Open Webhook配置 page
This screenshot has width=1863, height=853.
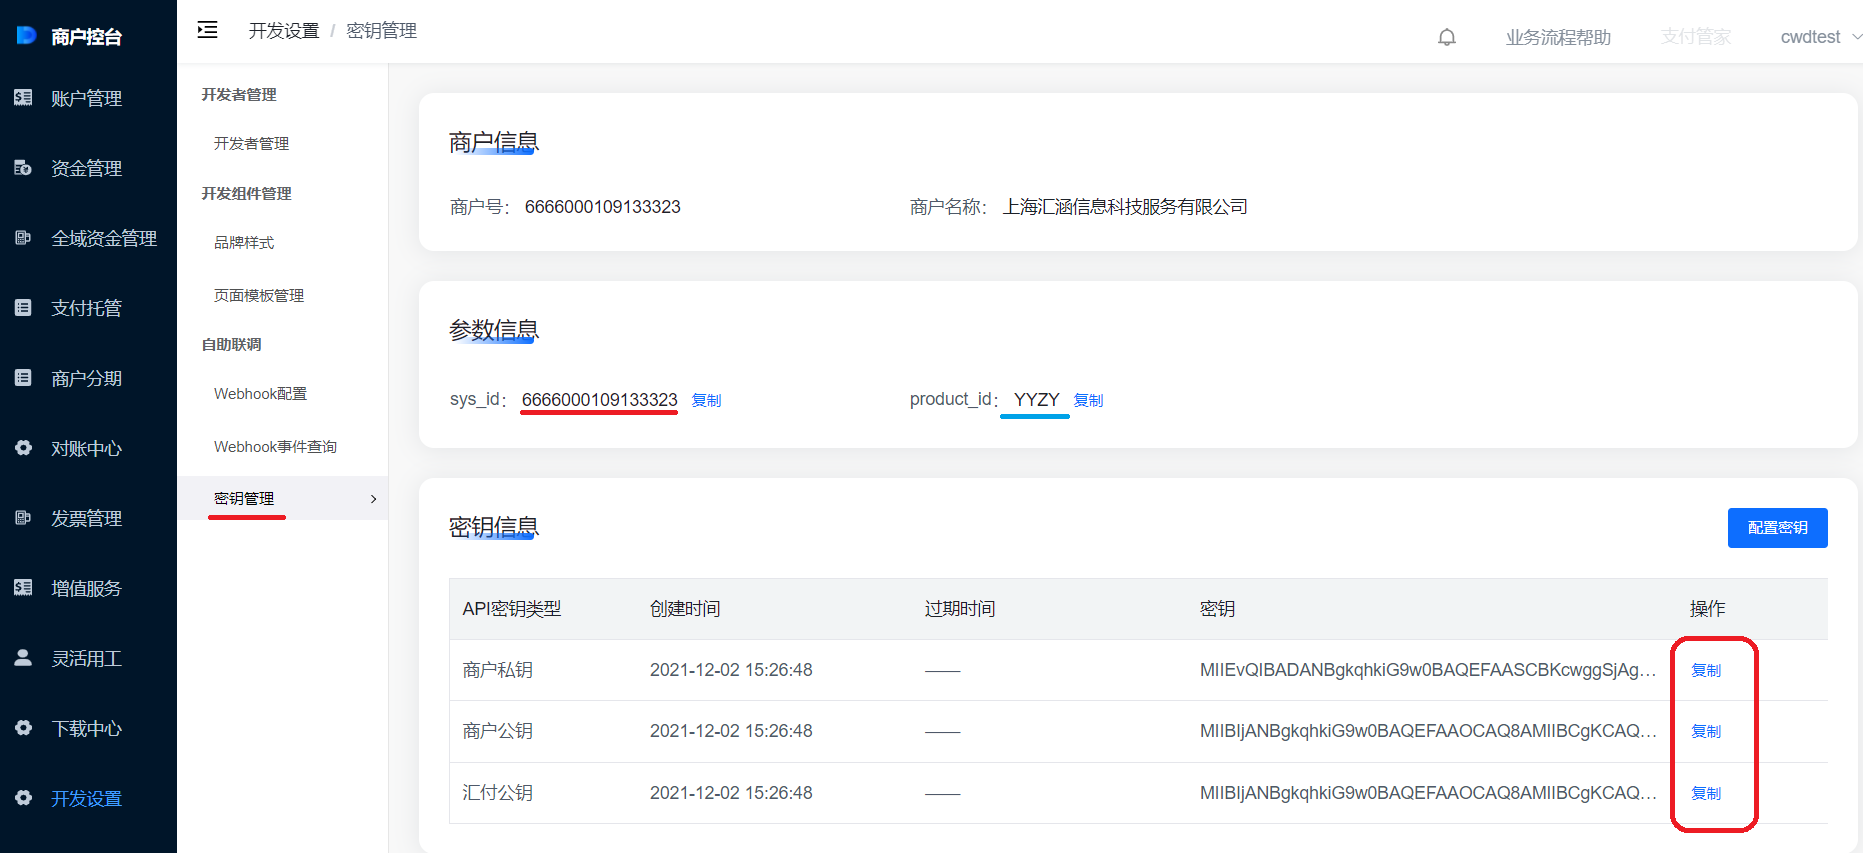coord(261,394)
